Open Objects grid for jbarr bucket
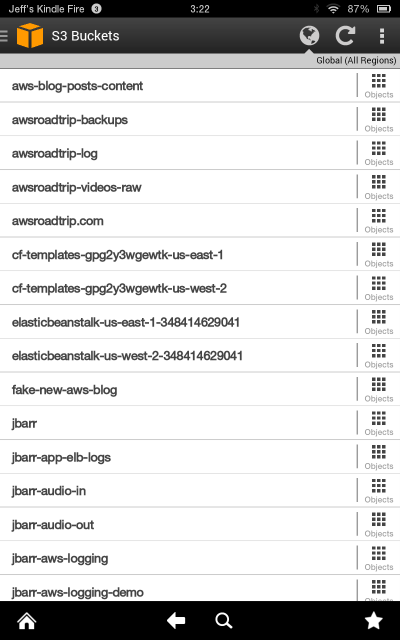 pyautogui.click(x=379, y=423)
